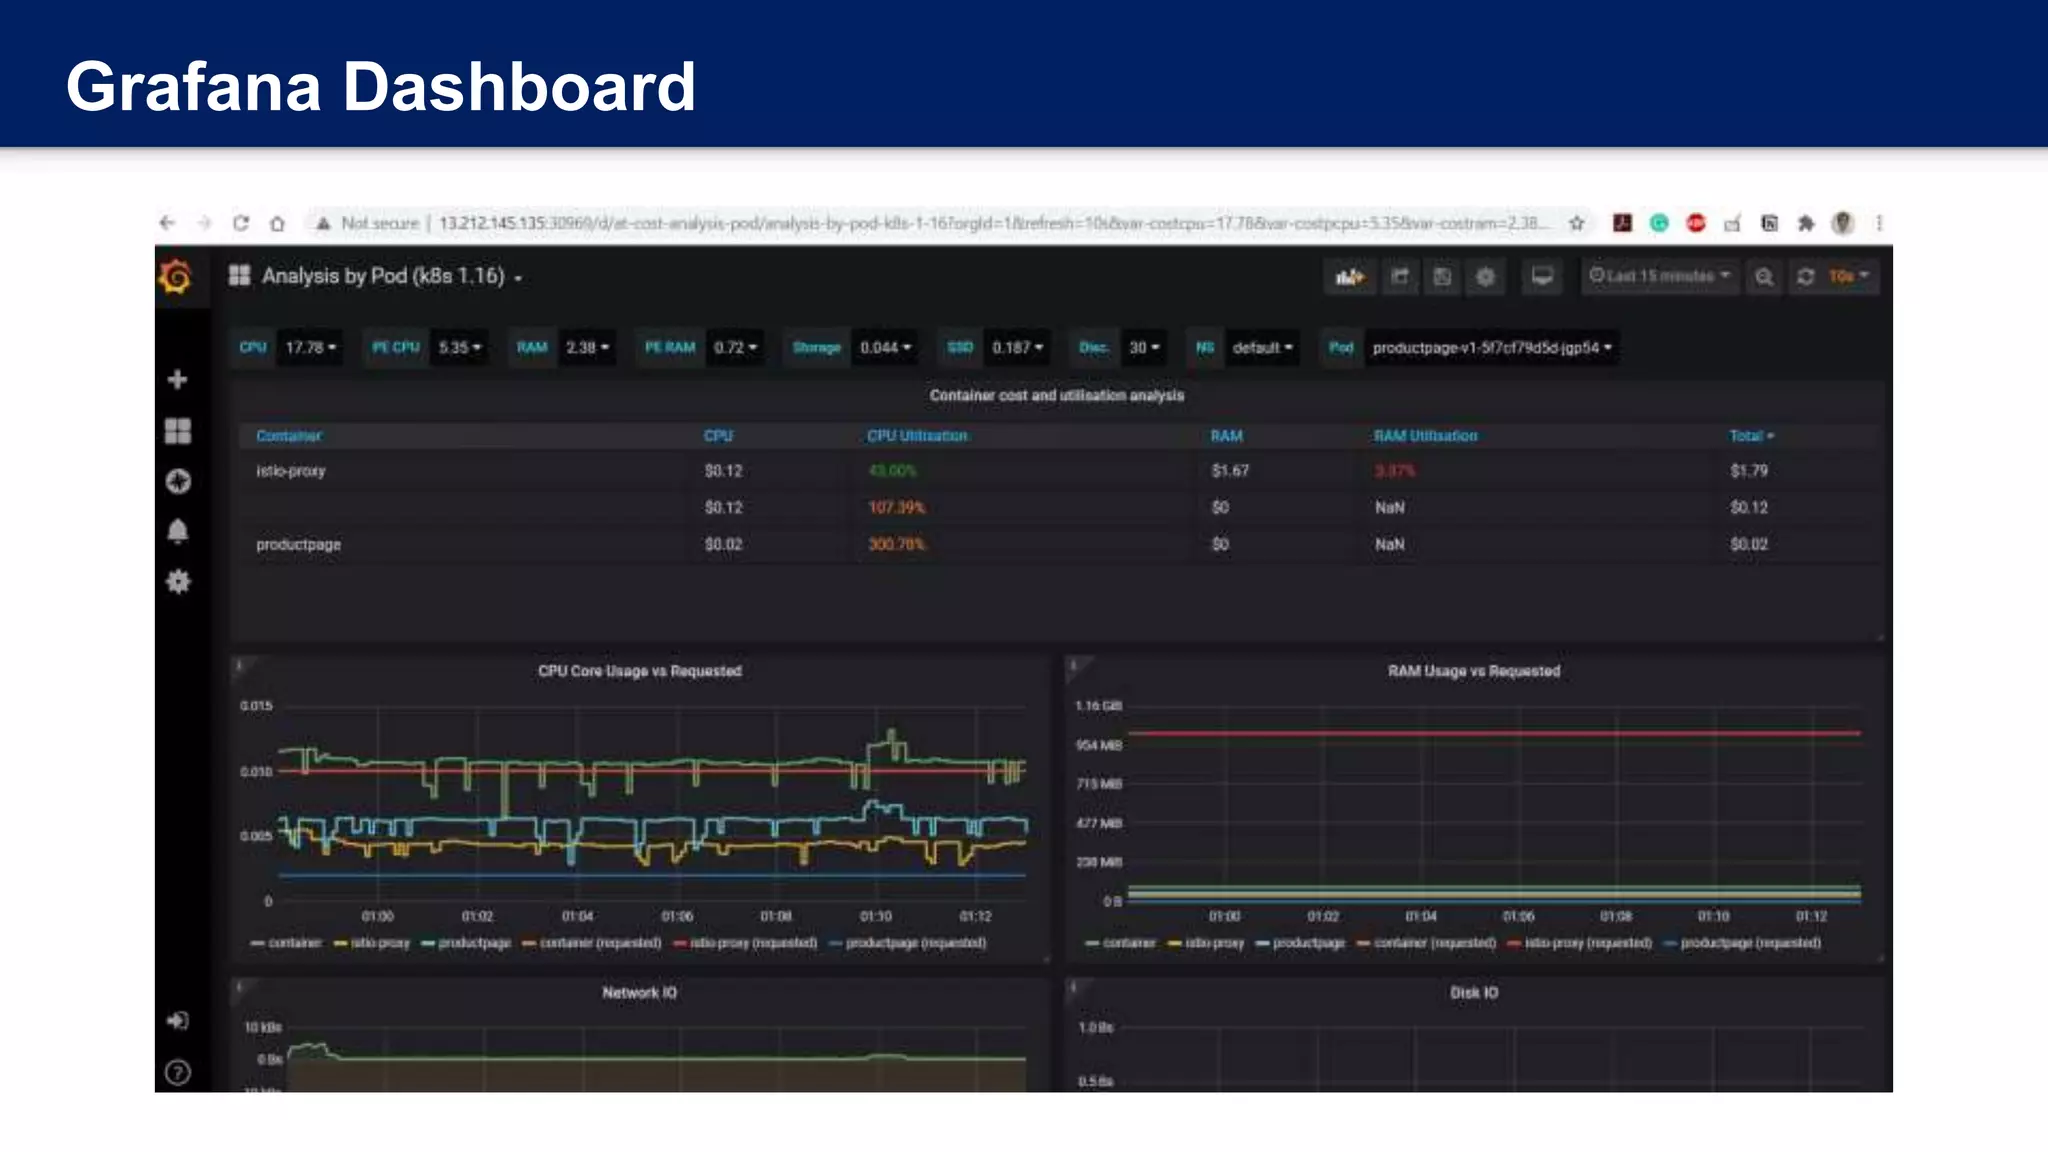The height and width of the screenshot is (1152, 2048).
Task: Open the Help question mark icon
Action: 178,1073
